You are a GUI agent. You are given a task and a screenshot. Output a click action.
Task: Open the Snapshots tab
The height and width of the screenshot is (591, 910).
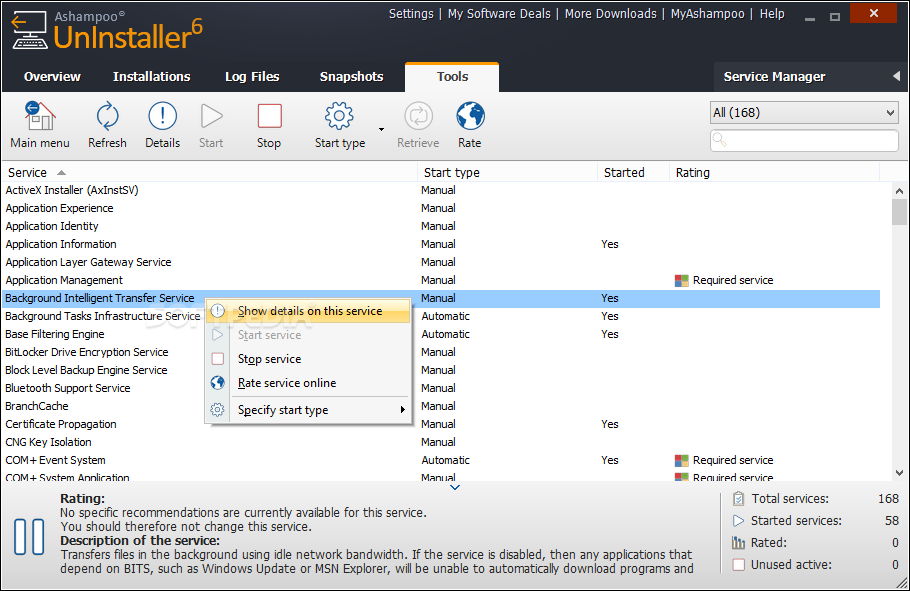click(352, 77)
